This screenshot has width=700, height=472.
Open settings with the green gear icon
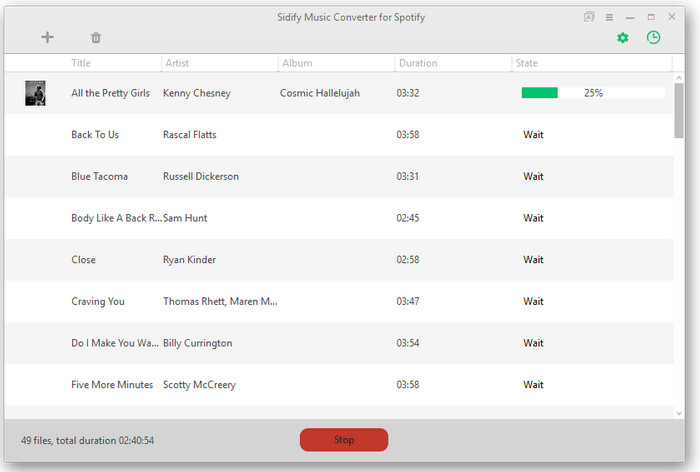(623, 38)
